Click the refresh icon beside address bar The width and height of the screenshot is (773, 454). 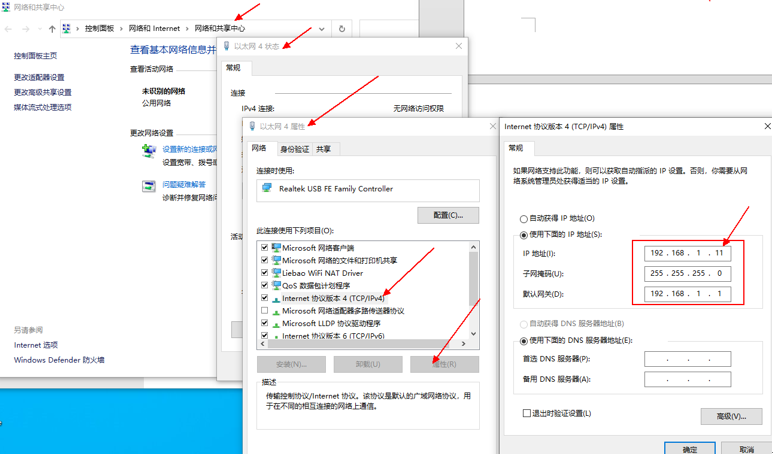pyautogui.click(x=342, y=29)
